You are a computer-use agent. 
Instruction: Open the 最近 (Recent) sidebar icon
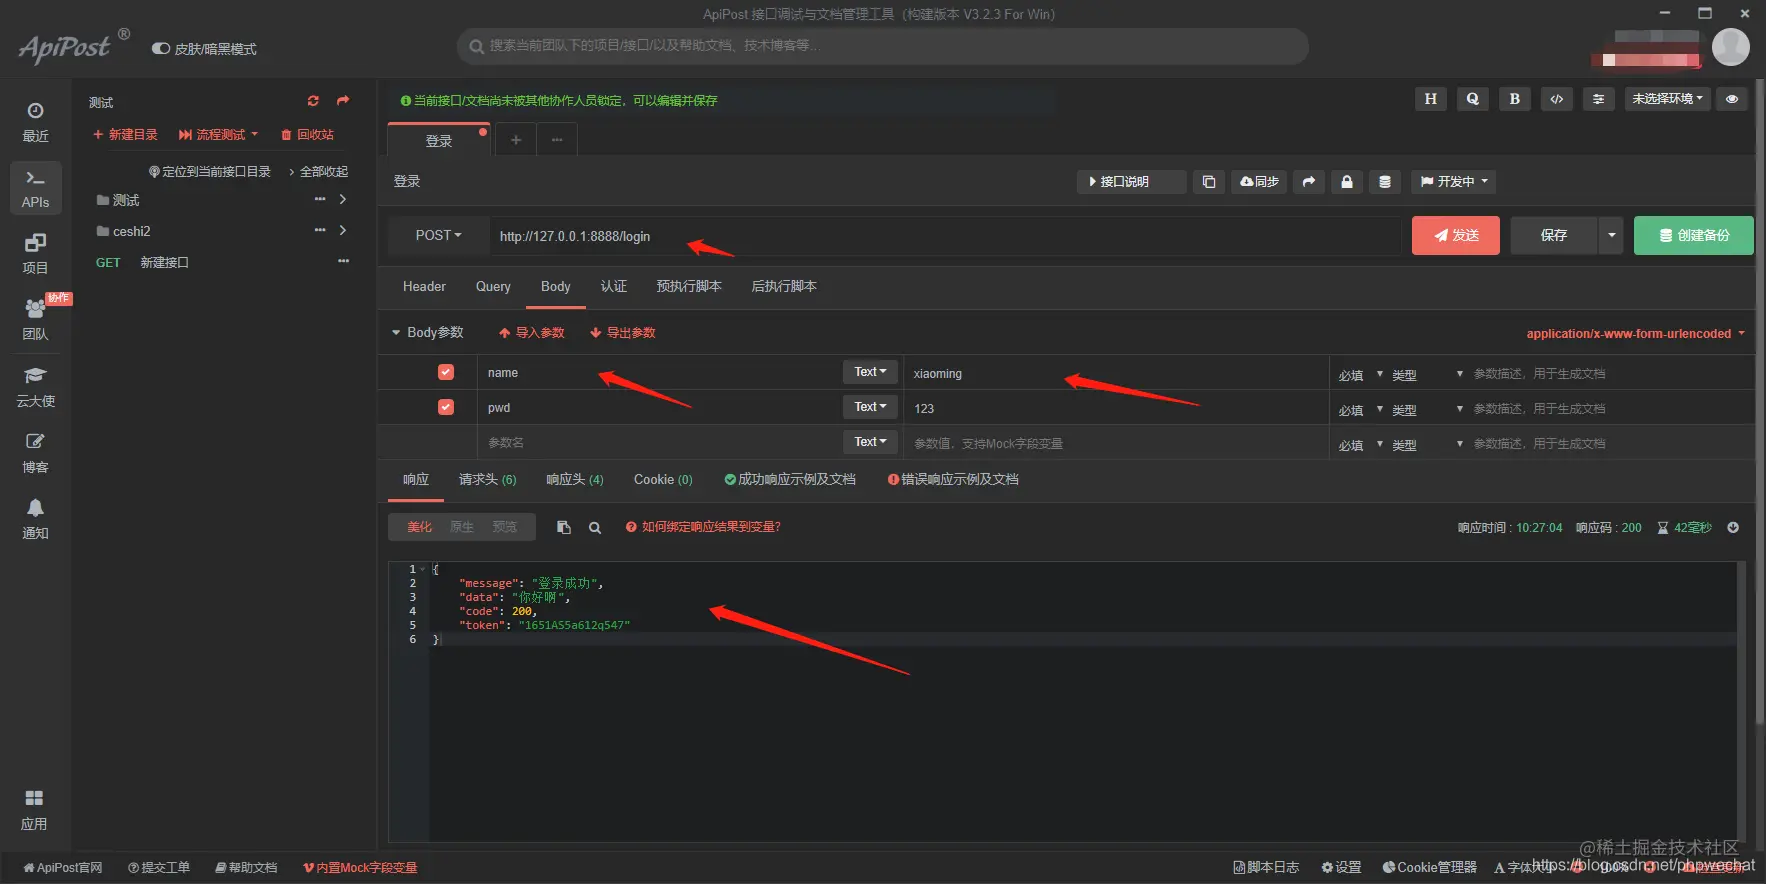click(x=35, y=122)
